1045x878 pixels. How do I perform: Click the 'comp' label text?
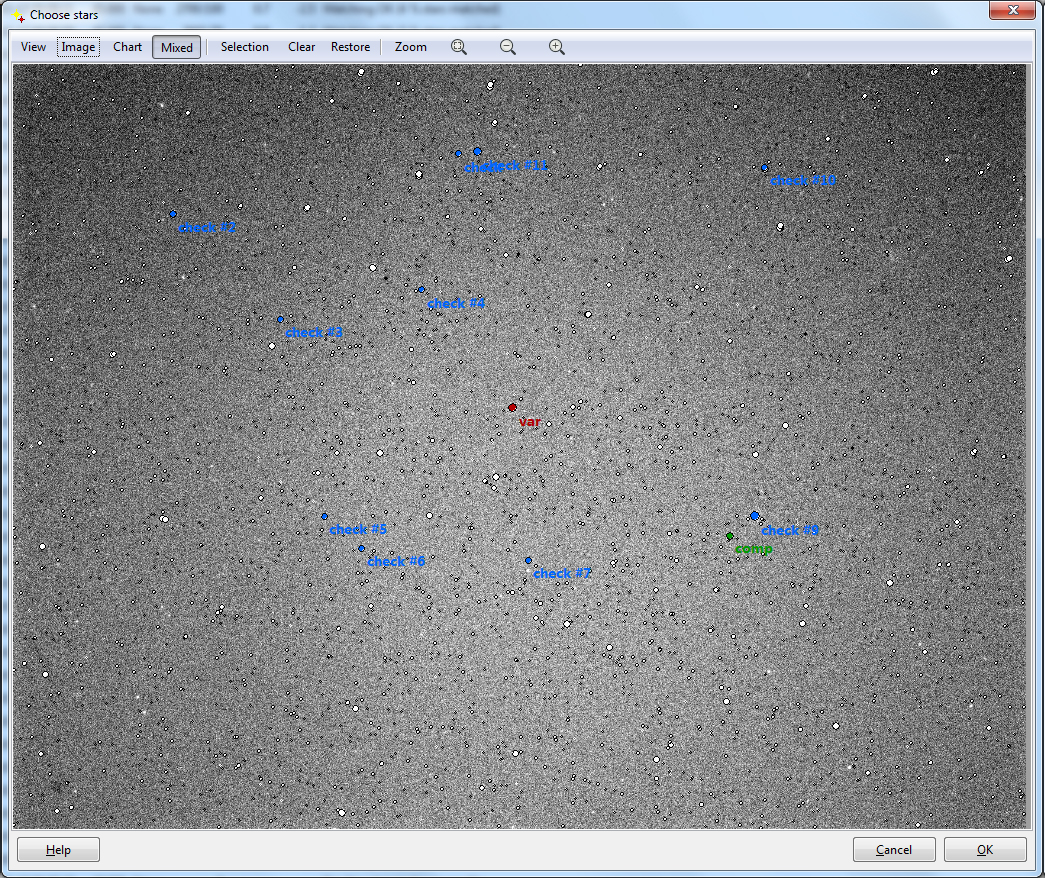point(754,549)
